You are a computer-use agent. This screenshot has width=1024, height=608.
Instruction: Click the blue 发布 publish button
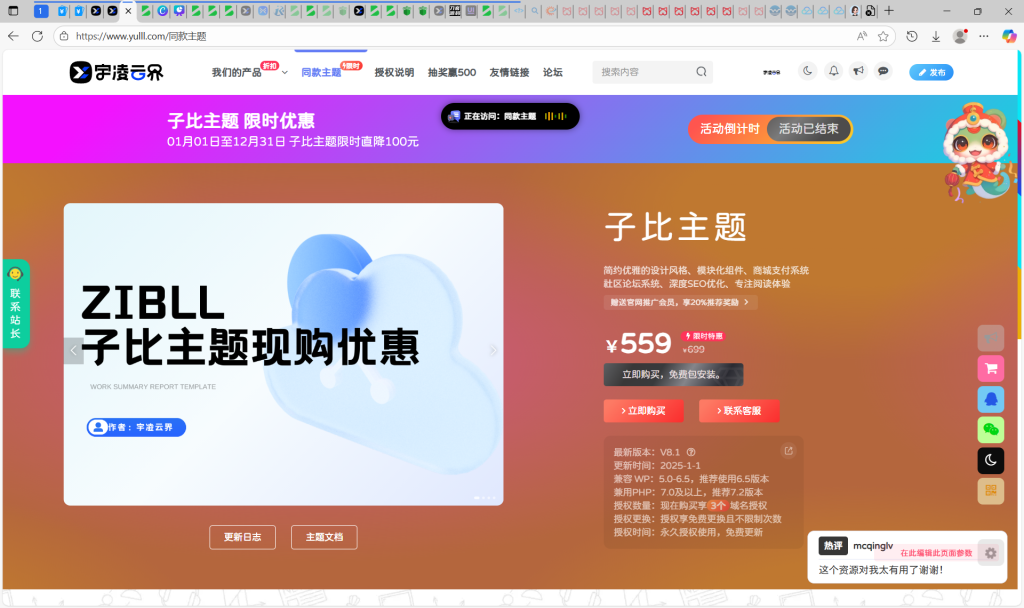click(931, 72)
